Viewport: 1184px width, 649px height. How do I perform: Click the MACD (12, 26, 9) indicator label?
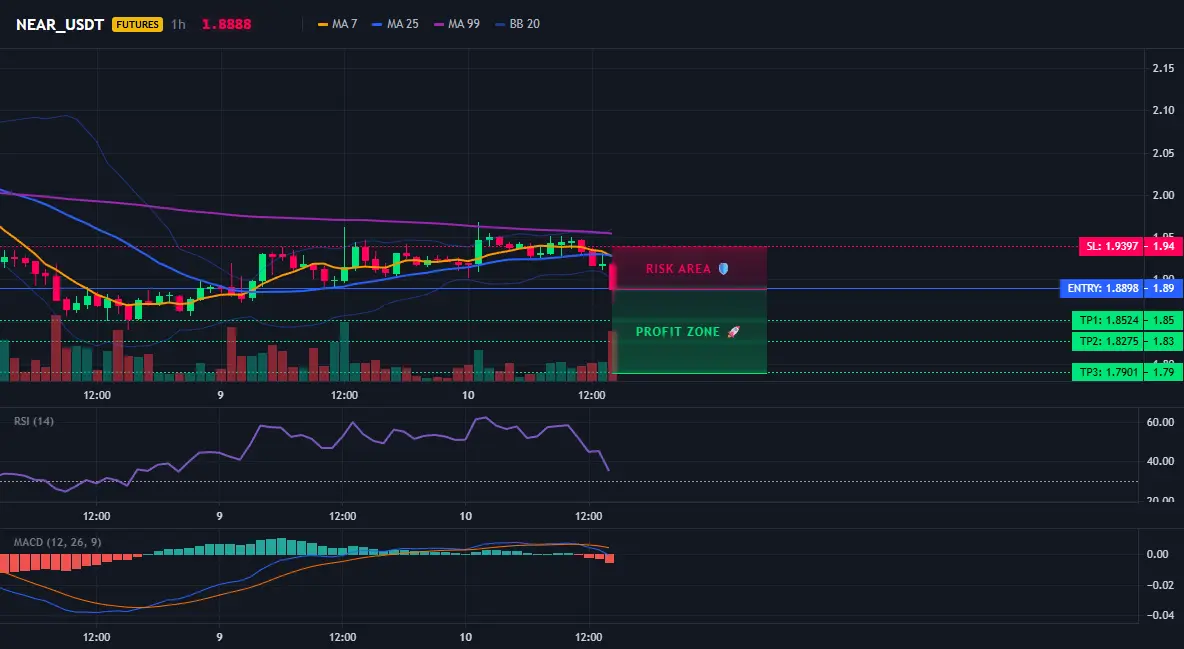[x=57, y=542]
